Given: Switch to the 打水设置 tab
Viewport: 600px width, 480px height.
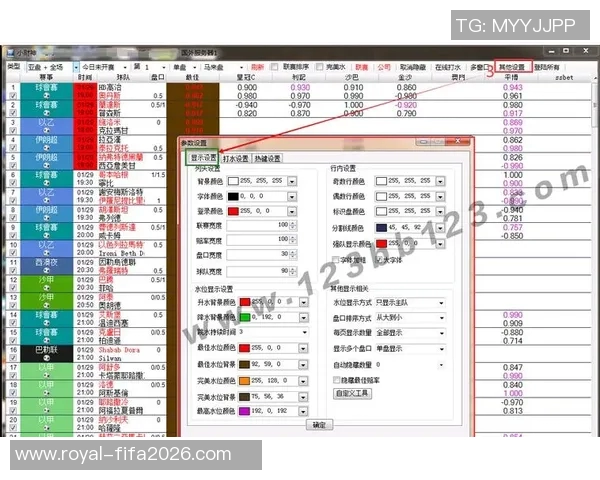Looking at the screenshot, I should (x=235, y=158).
